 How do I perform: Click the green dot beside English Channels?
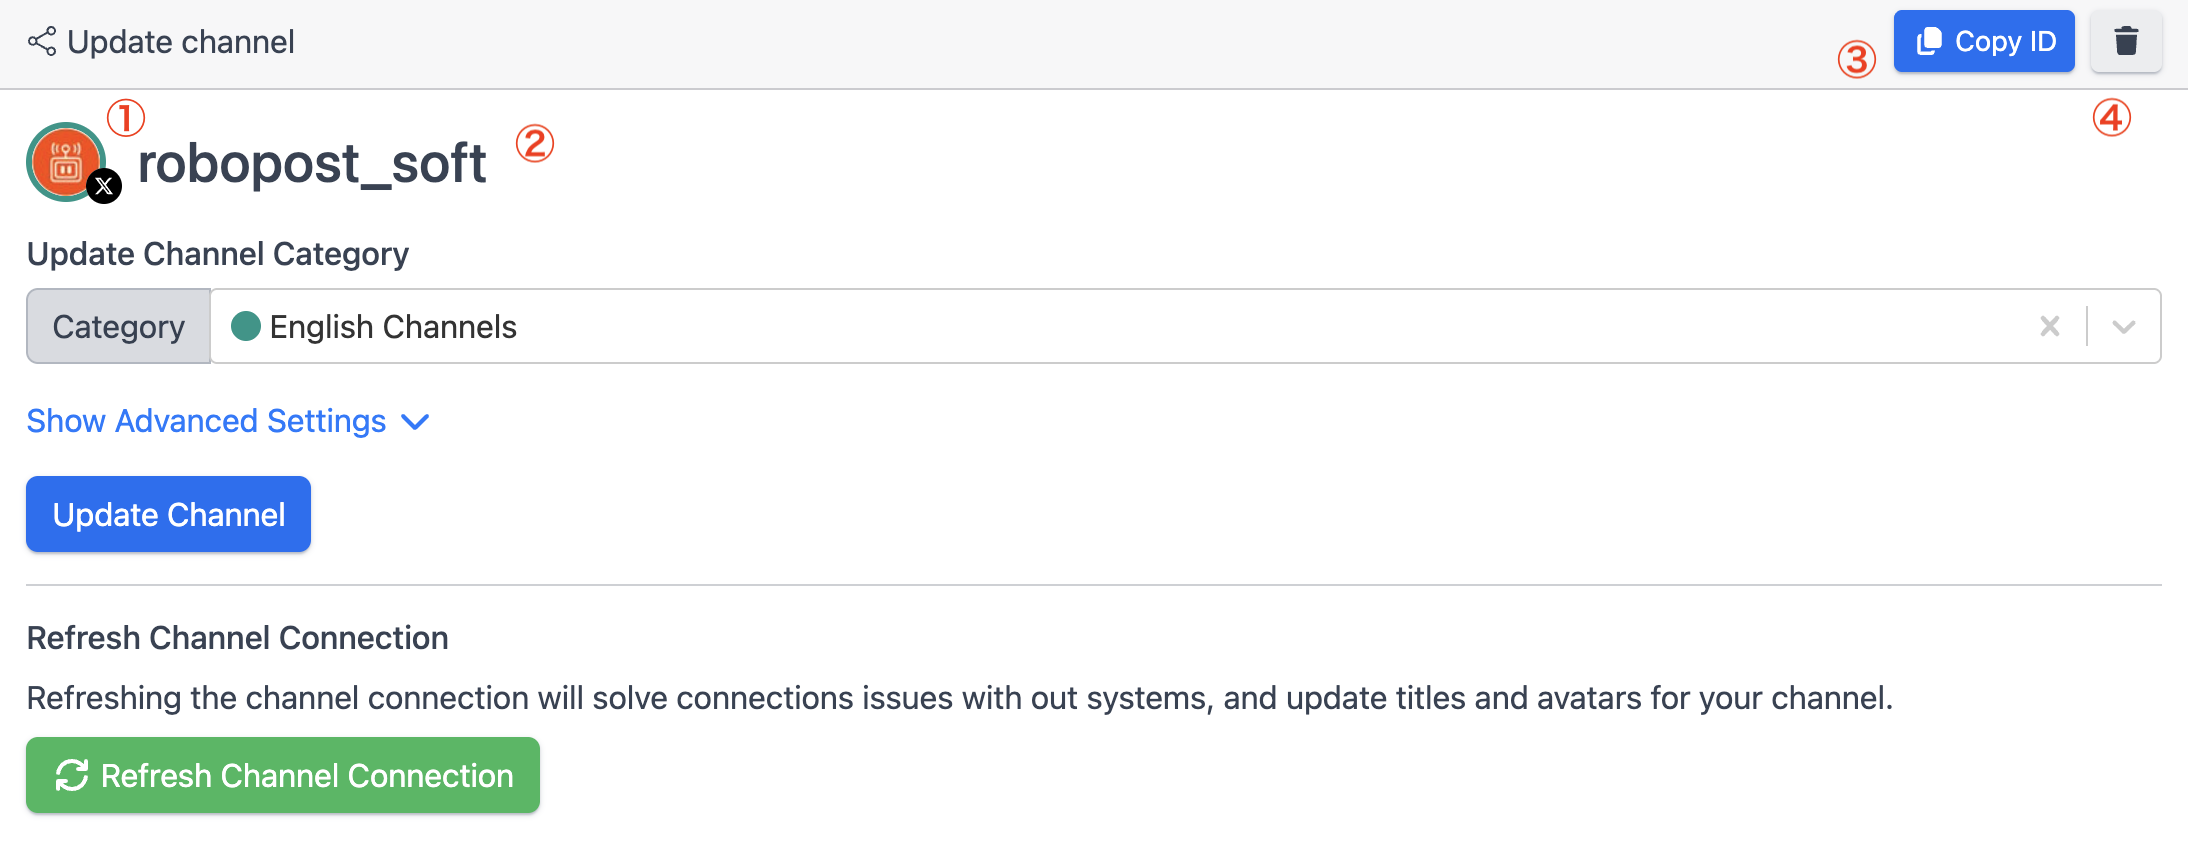246,326
